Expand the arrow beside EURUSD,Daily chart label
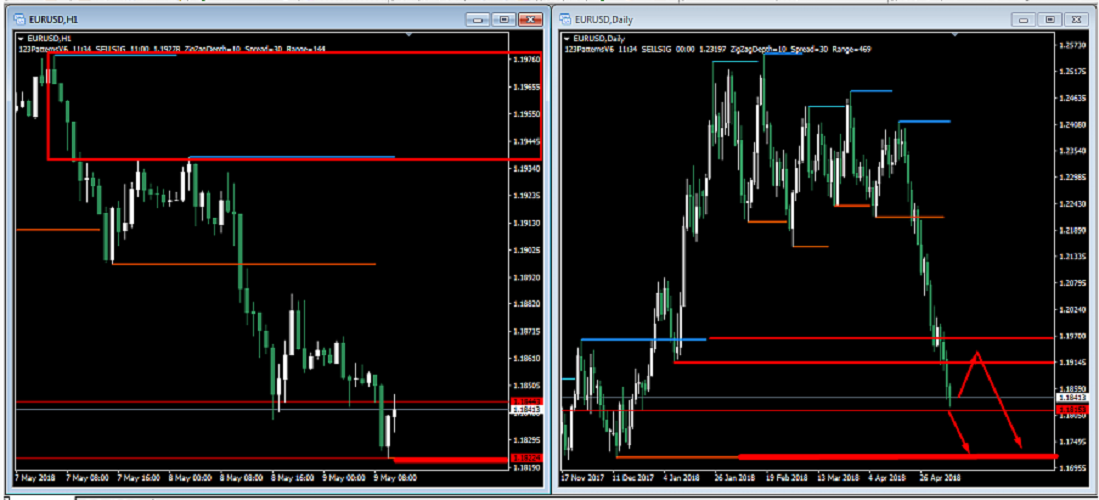The image size is (1099, 500). [566, 38]
